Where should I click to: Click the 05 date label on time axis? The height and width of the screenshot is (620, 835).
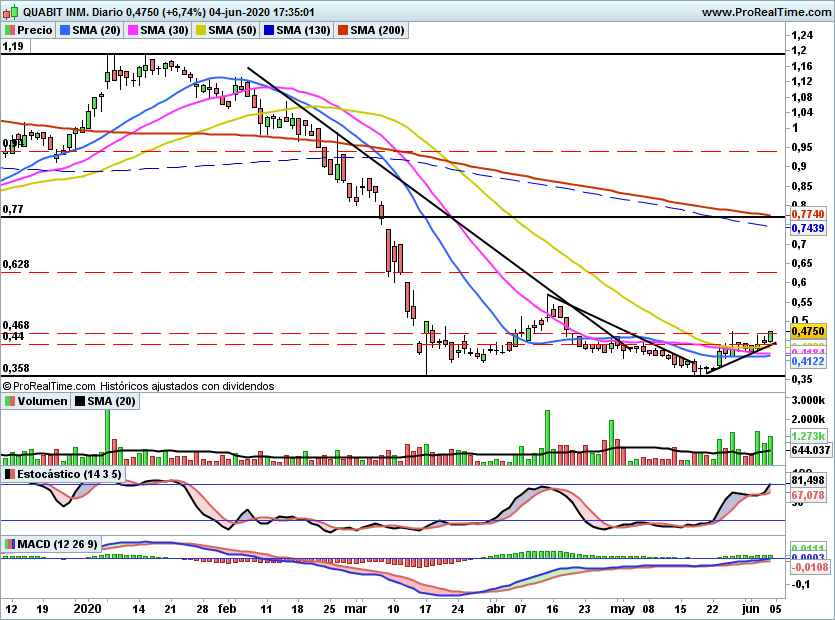[x=775, y=609]
